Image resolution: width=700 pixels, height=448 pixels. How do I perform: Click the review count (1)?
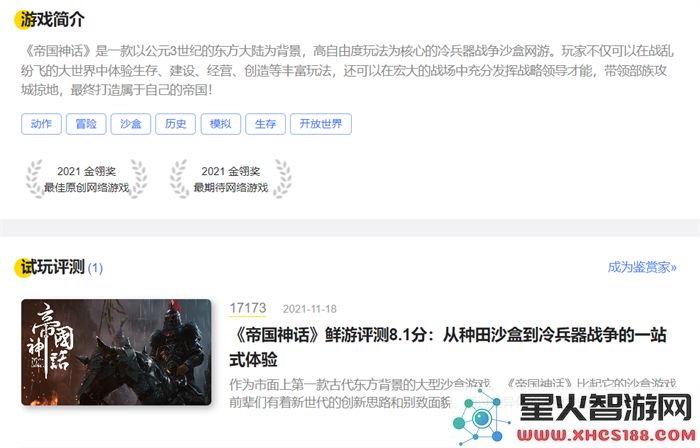(95, 268)
